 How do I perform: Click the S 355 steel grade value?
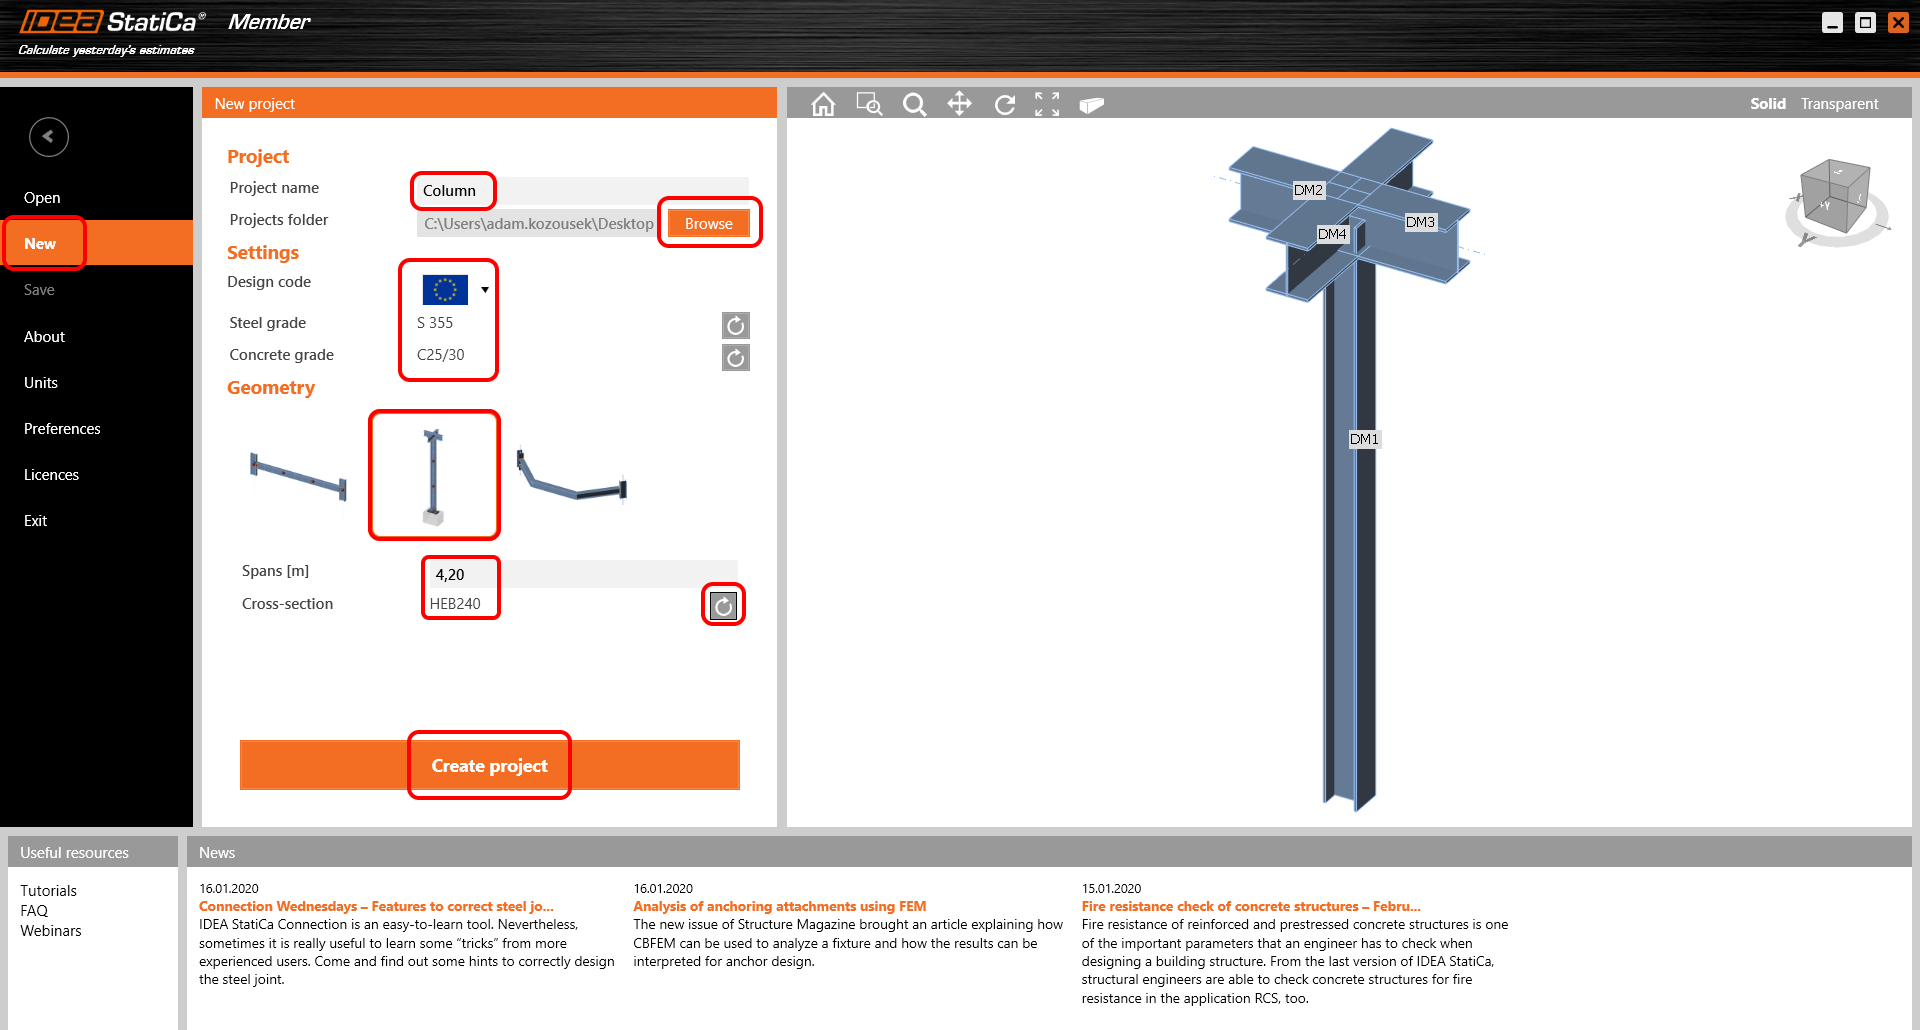[434, 322]
